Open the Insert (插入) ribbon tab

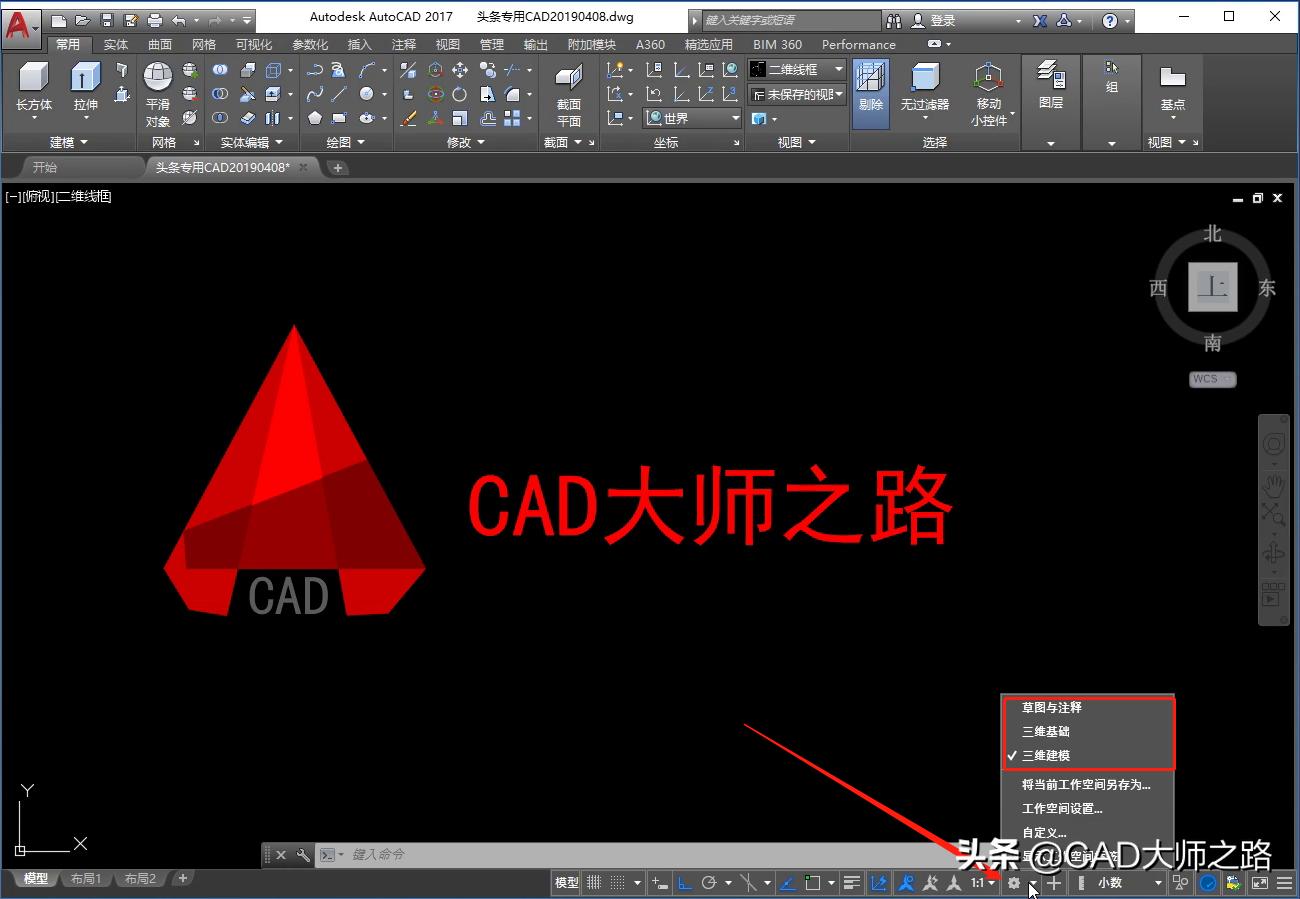pos(359,44)
